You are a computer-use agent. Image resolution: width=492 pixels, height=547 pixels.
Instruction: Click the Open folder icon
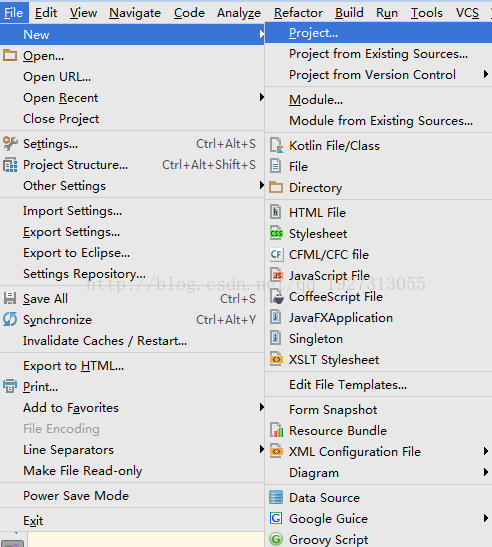pyautogui.click(x=10, y=55)
